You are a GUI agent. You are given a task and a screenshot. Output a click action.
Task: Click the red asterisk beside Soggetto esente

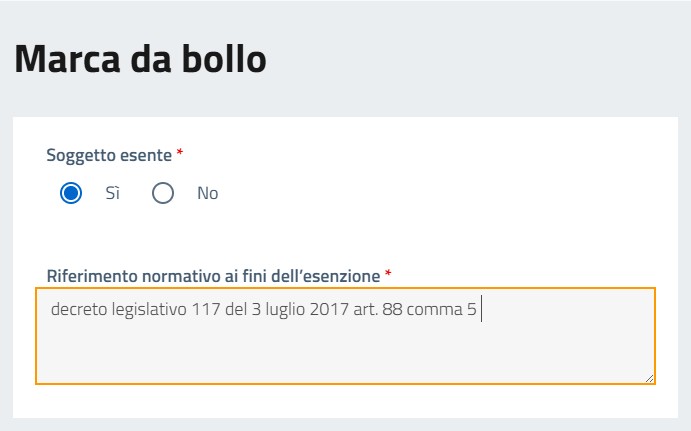[180, 154]
